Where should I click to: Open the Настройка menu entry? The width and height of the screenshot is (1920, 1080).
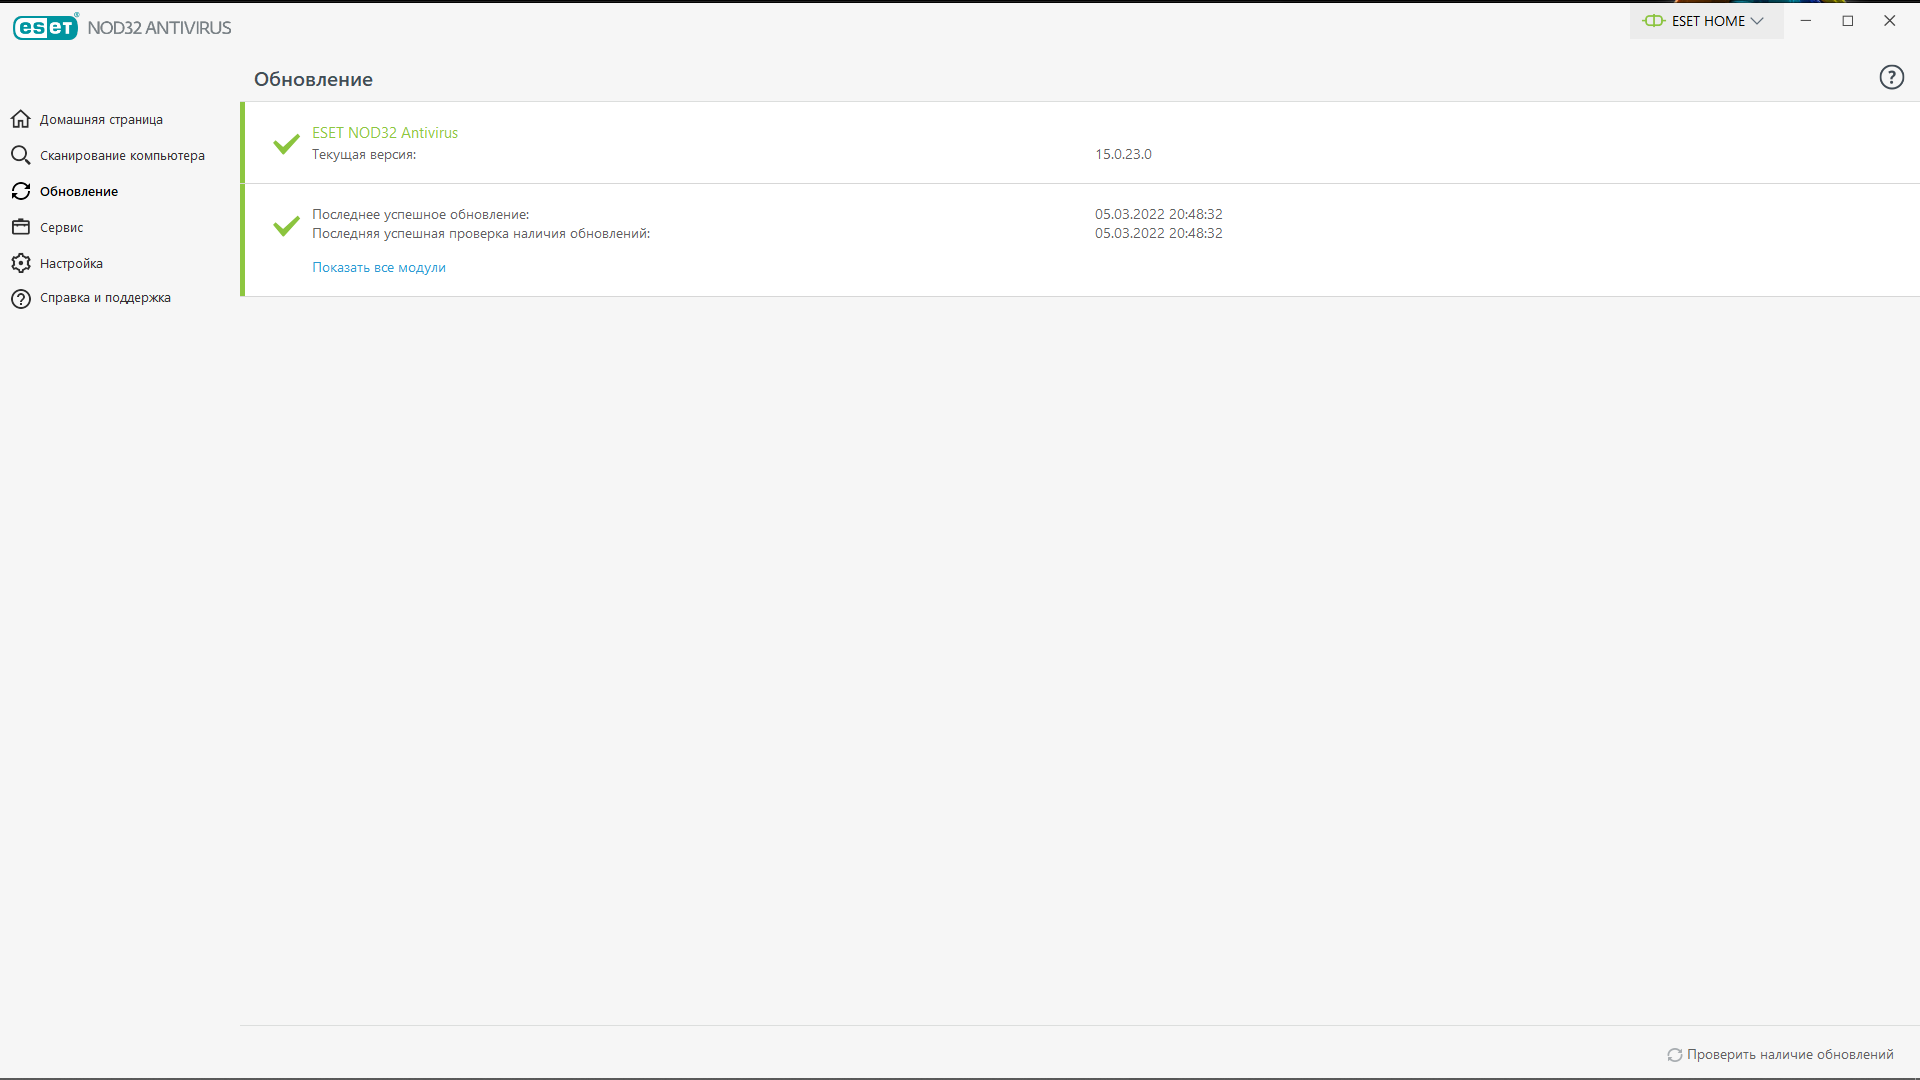coord(71,264)
